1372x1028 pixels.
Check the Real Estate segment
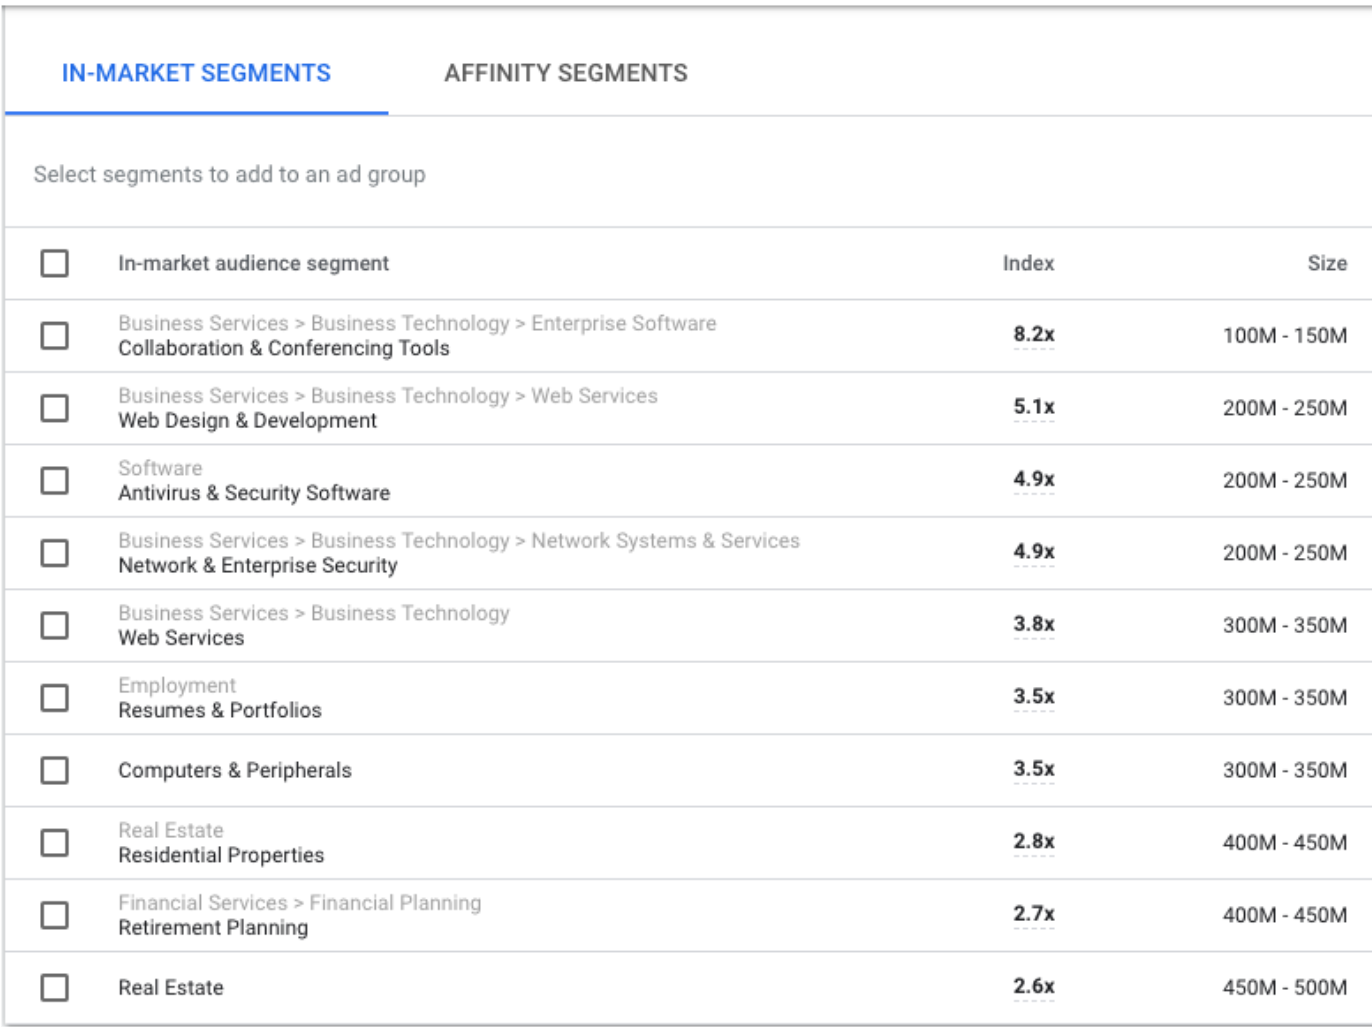(55, 987)
